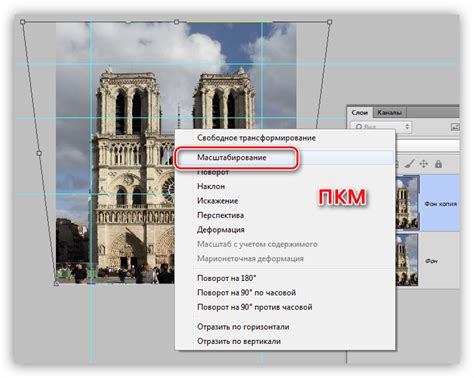This screenshot has height=378, width=474.
Task: Click the bottom-left transform corner handle
Action: (x=56, y=283)
